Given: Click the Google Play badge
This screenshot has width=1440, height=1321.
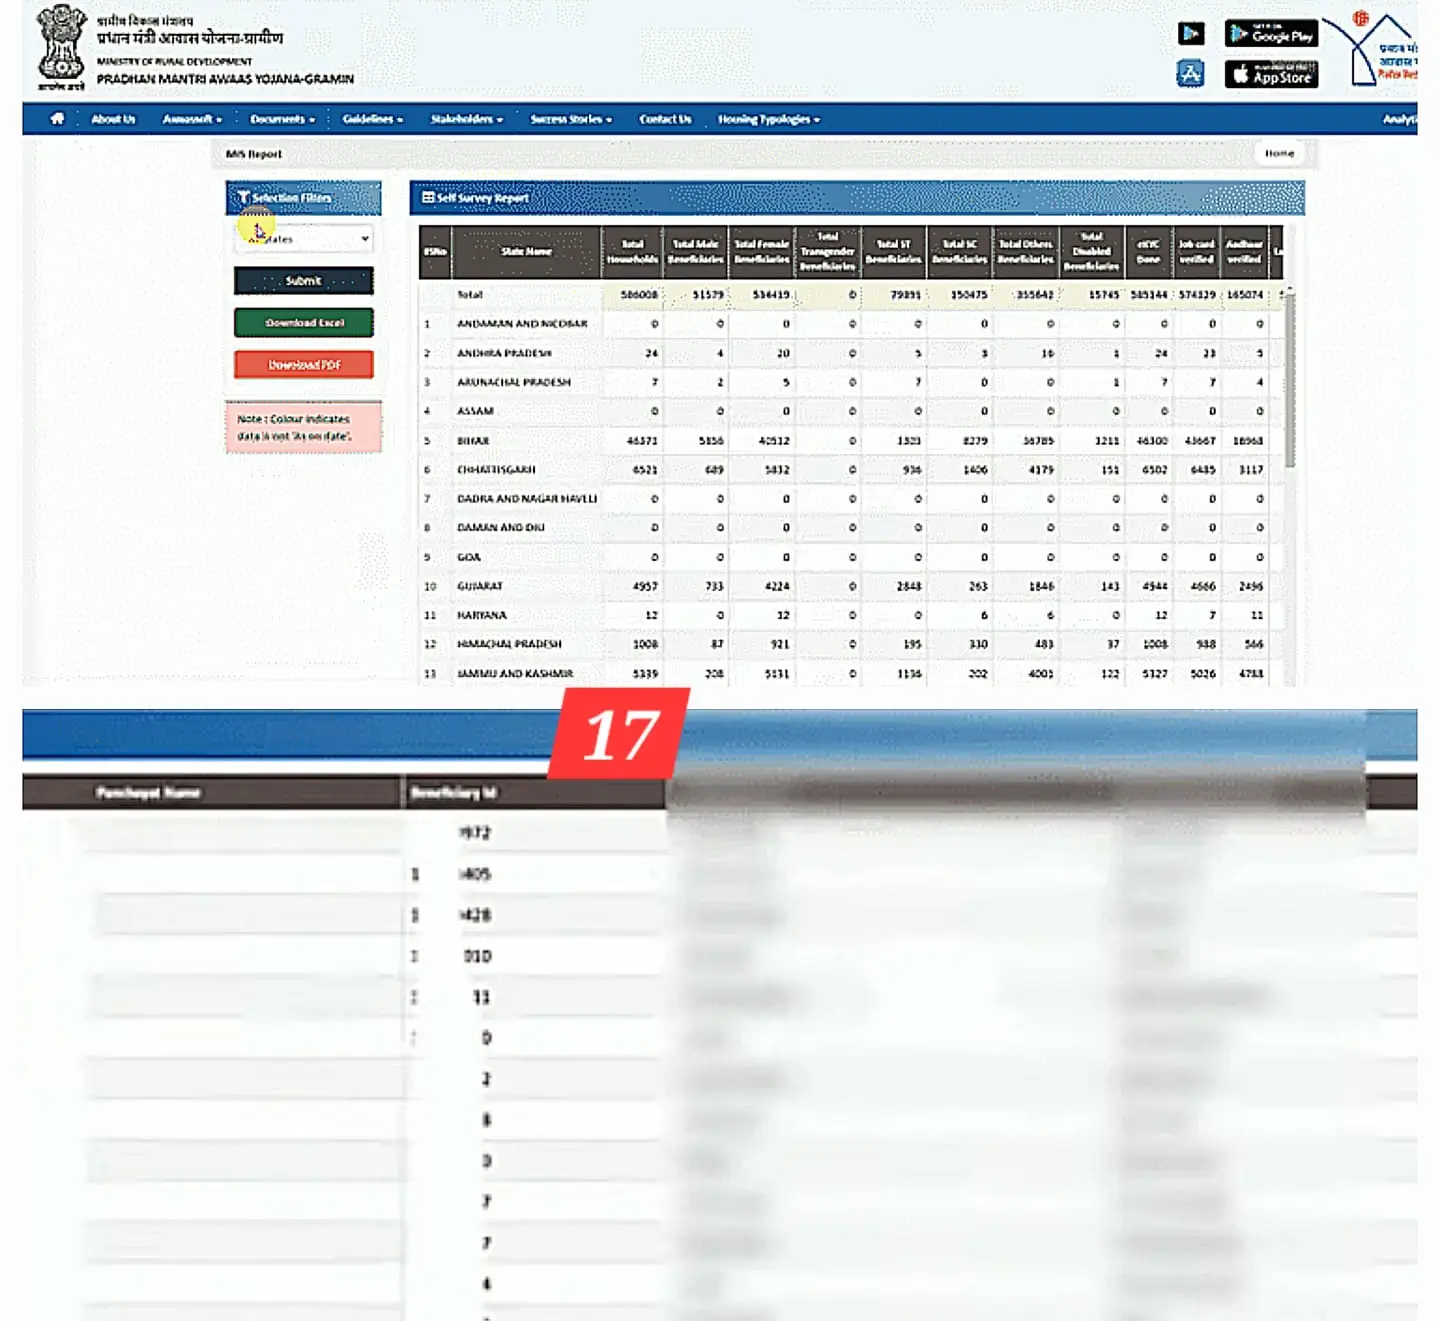Looking at the screenshot, I should coord(1271,34).
